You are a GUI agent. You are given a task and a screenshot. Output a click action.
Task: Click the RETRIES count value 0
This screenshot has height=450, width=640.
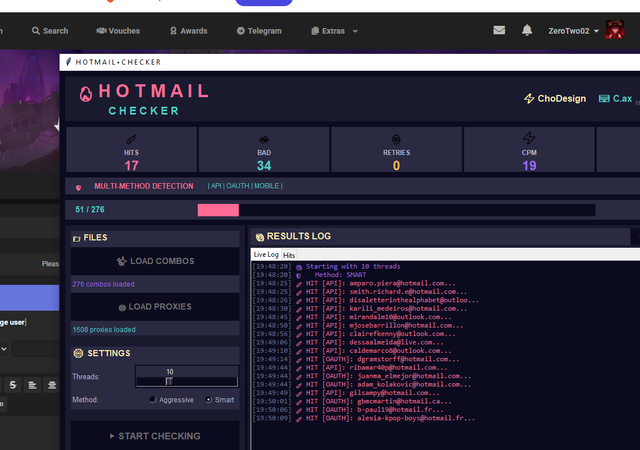[x=396, y=166]
